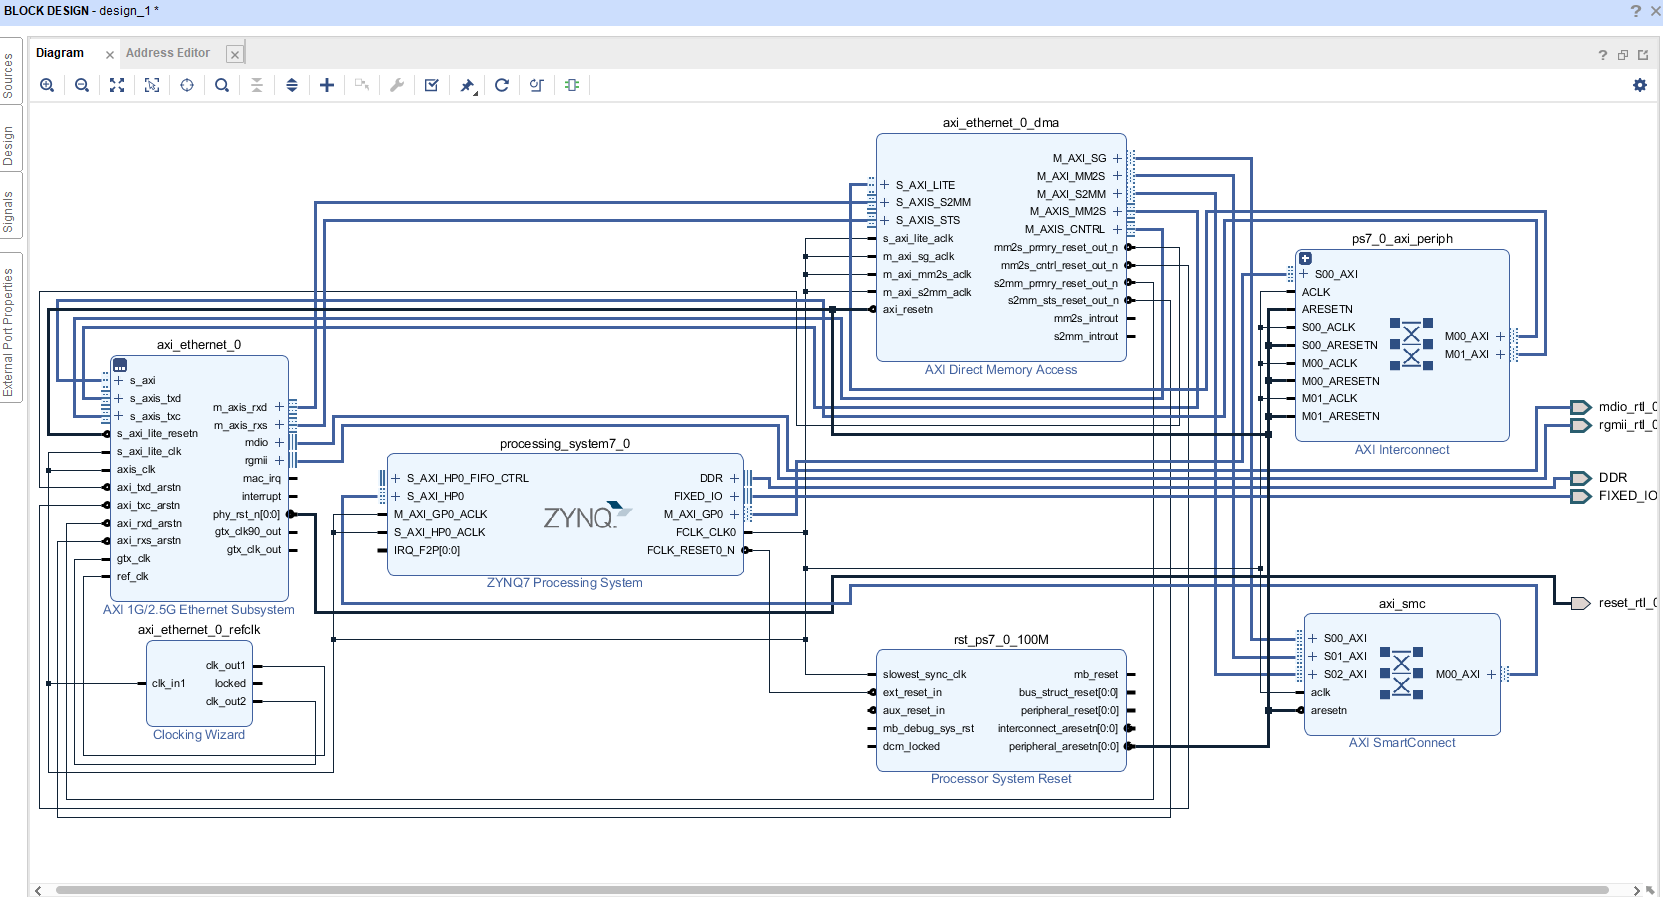Open the Sources side tab
The image size is (1663, 897).
click(x=9, y=75)
